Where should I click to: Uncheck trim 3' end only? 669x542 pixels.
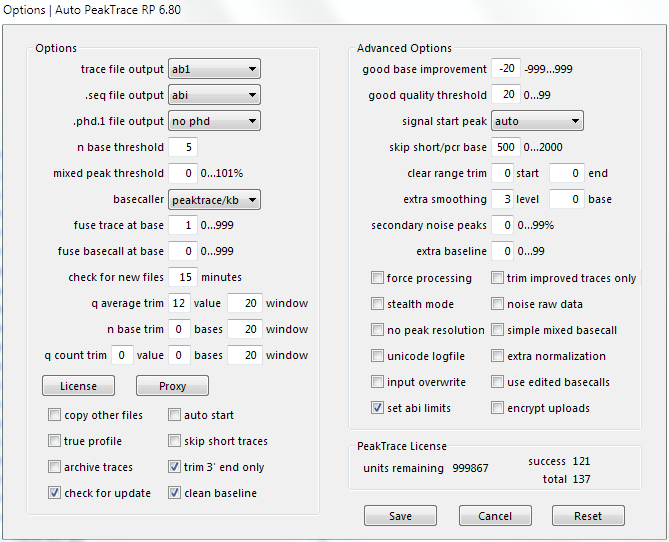point(174,467)
